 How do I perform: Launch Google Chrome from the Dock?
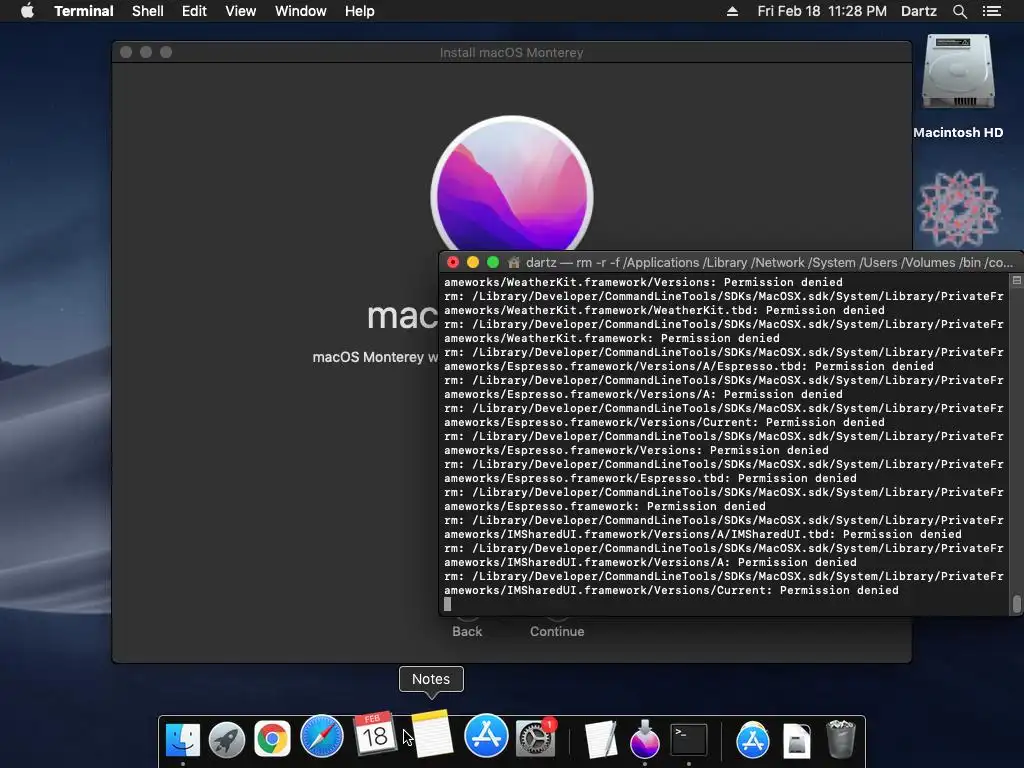click(272, 739)
